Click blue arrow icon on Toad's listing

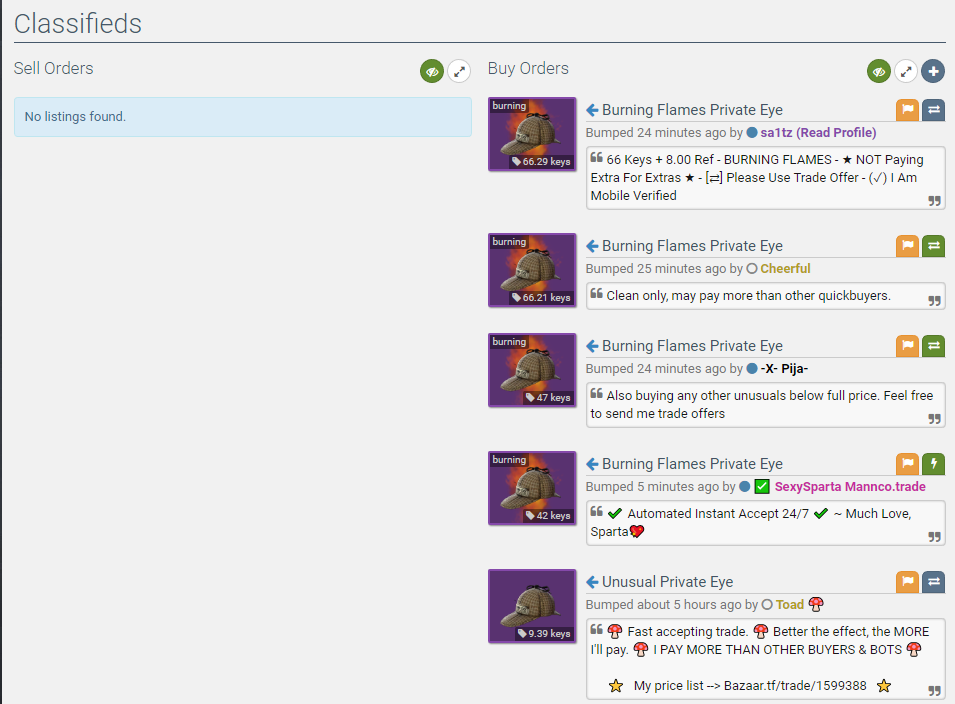point(592,582)
